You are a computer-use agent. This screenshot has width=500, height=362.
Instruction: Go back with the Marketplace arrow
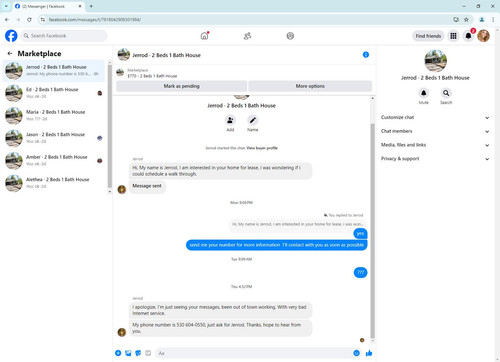click(10, 53)
